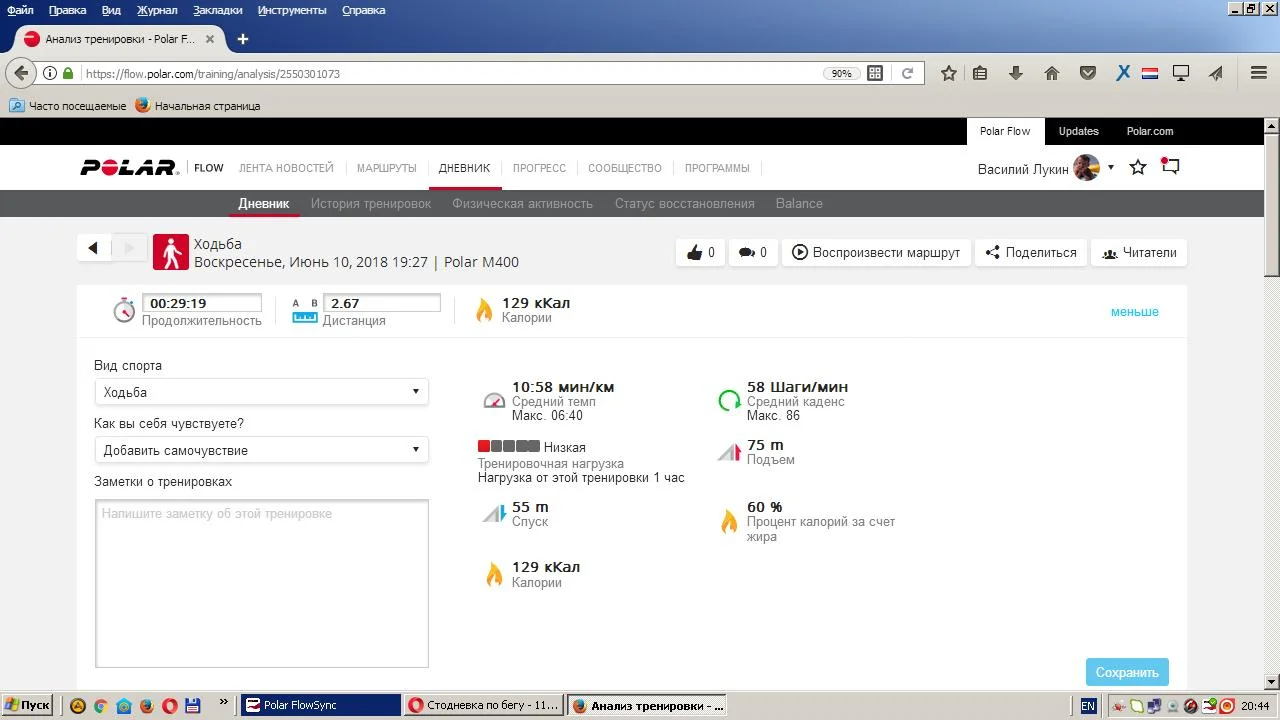
Task: Open bookmarks library list icon
Action: coord(980,73)
